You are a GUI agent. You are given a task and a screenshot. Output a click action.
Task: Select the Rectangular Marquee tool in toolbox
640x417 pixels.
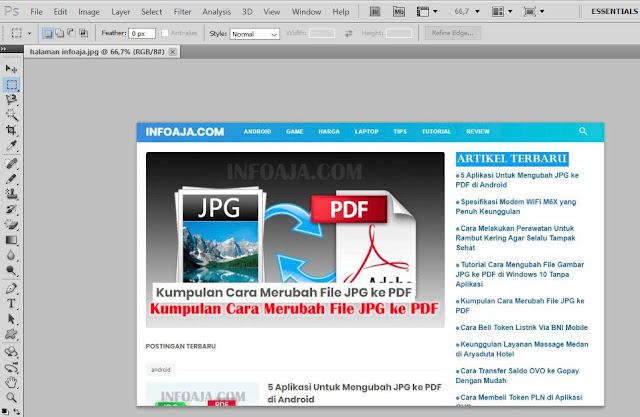11,84
